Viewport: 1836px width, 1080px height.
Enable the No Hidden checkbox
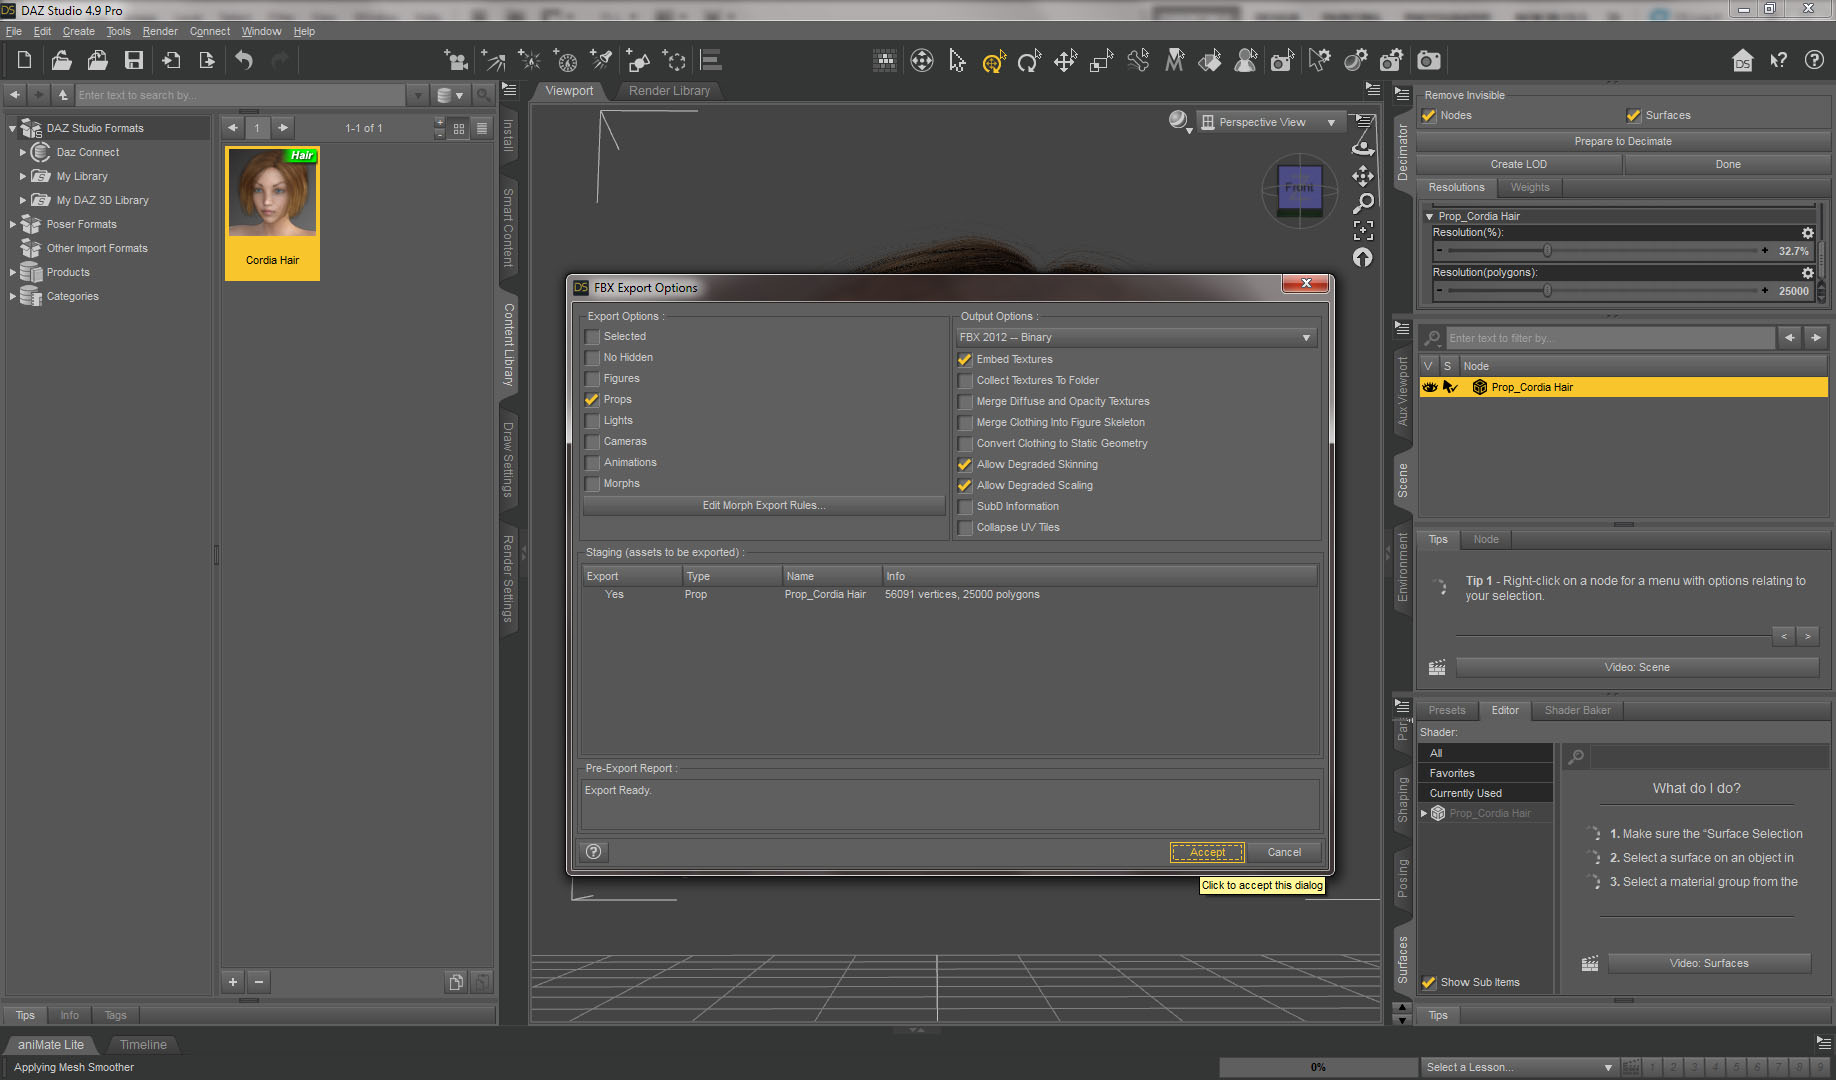pos(592,358)
